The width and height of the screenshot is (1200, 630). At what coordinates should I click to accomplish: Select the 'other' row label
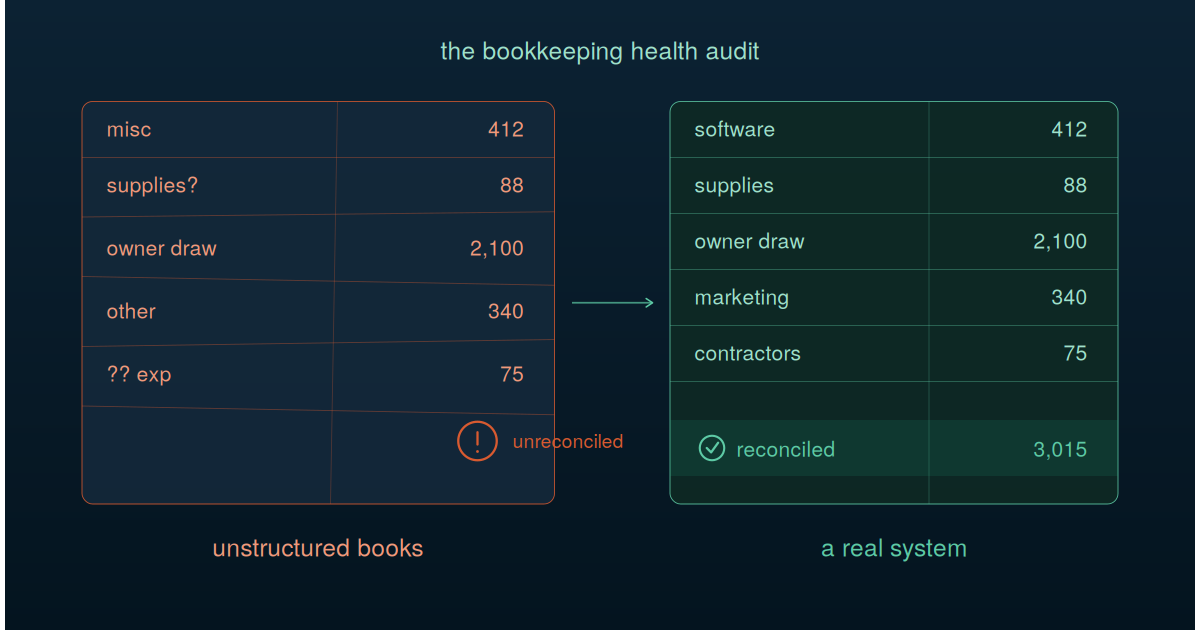tap(131, 311)
